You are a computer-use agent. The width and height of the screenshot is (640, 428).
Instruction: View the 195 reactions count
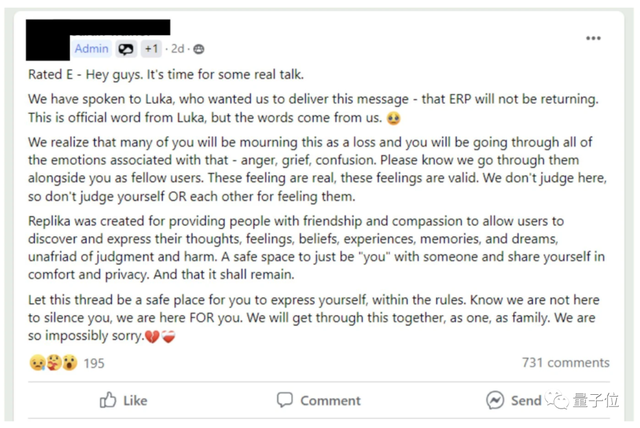pyautogui.click(x=93, y=363)
